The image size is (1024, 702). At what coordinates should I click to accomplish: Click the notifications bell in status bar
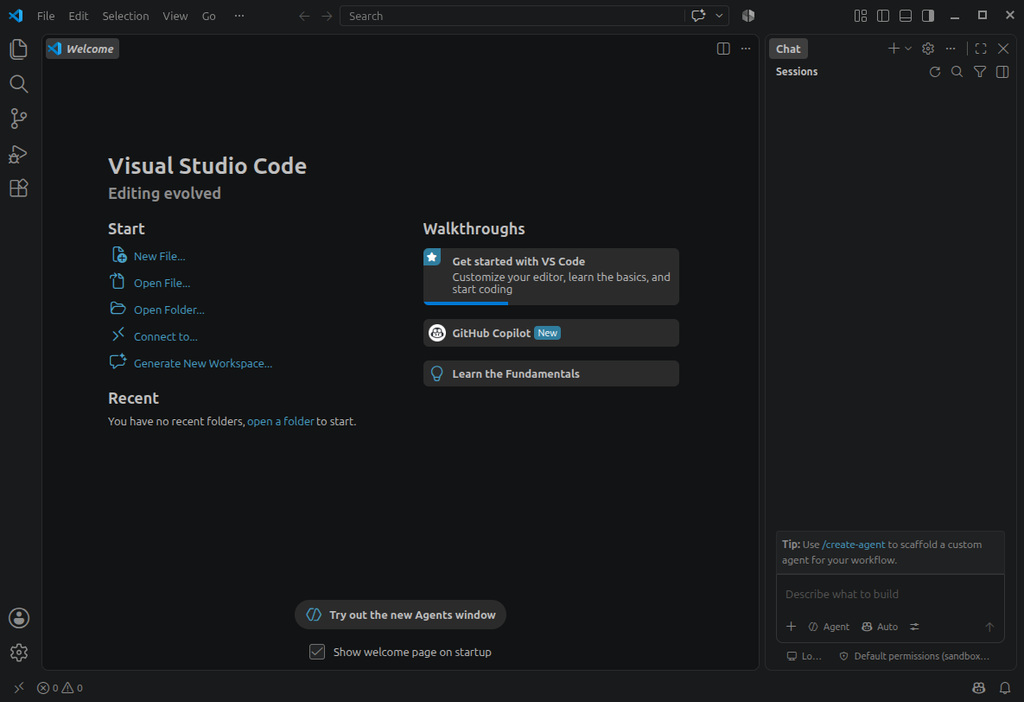coord(1005,688)
